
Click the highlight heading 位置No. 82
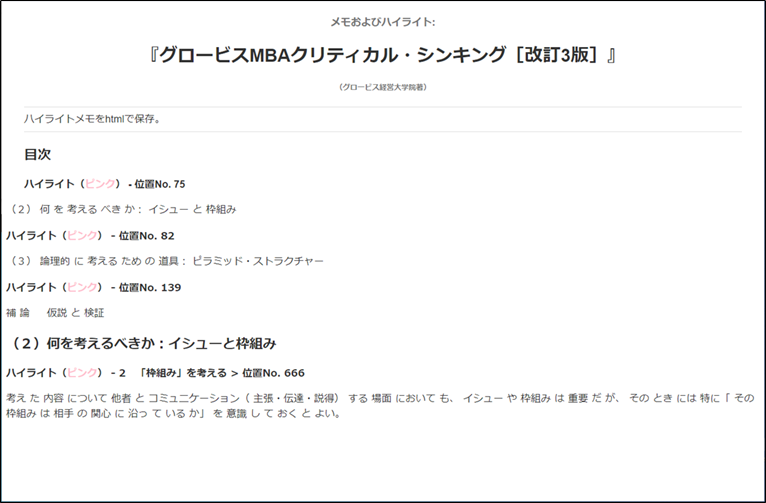click(90, 236)
